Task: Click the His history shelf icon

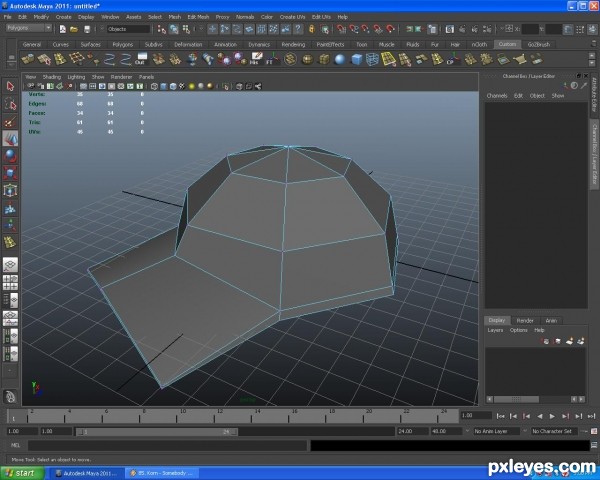Action: 256,59
